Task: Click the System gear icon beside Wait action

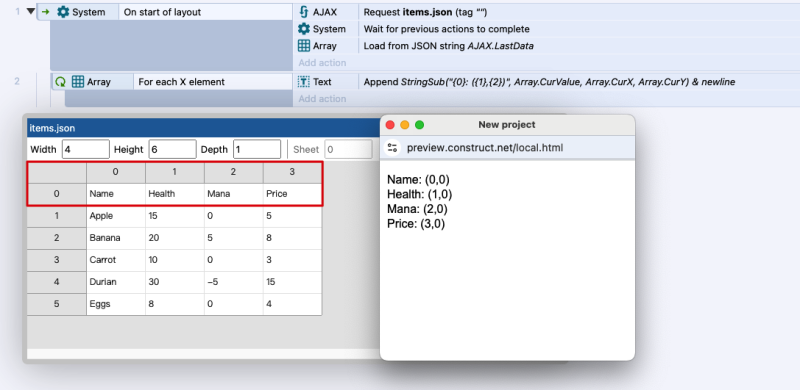Action: pyautogui.click(x=304, y=29)
